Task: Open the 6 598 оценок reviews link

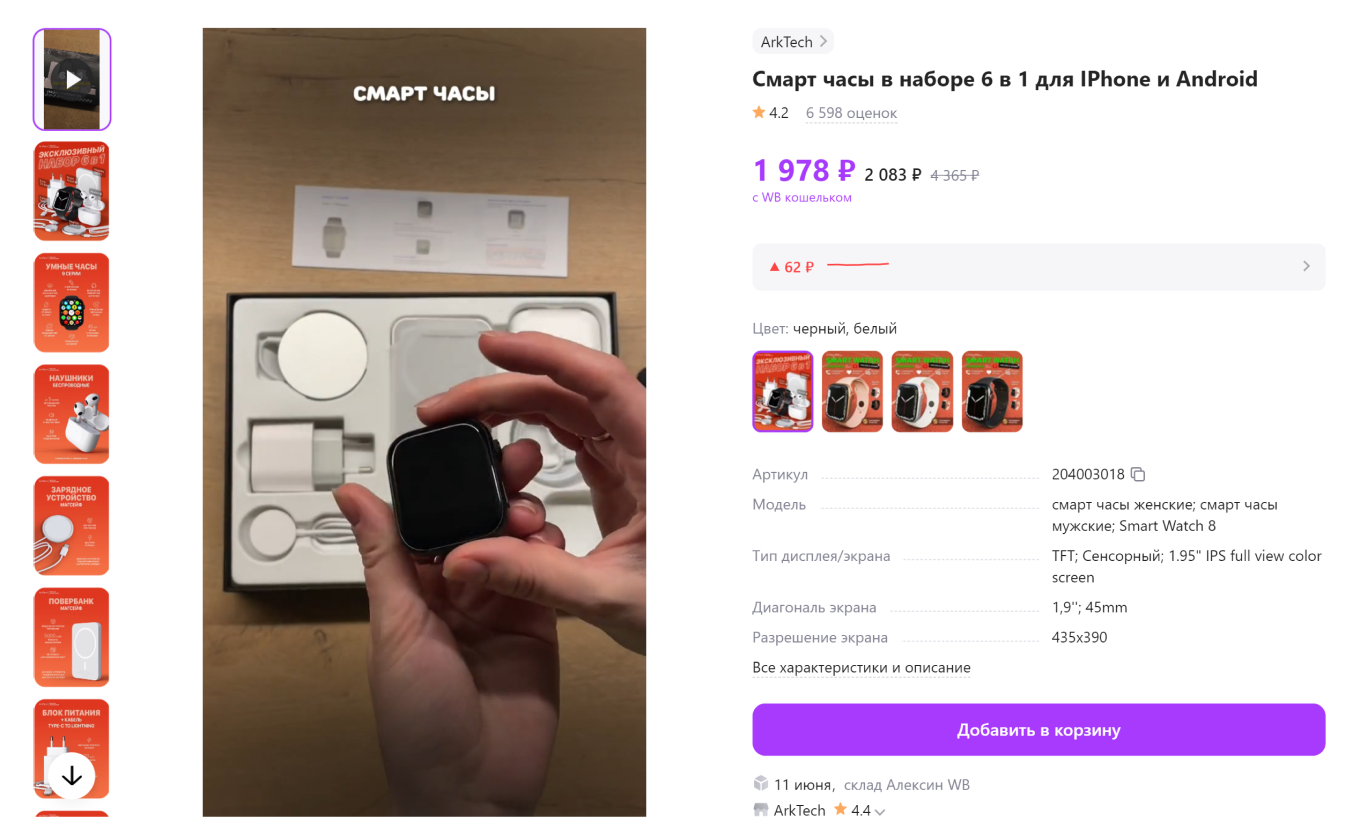Action: click(x=852, y=113)
